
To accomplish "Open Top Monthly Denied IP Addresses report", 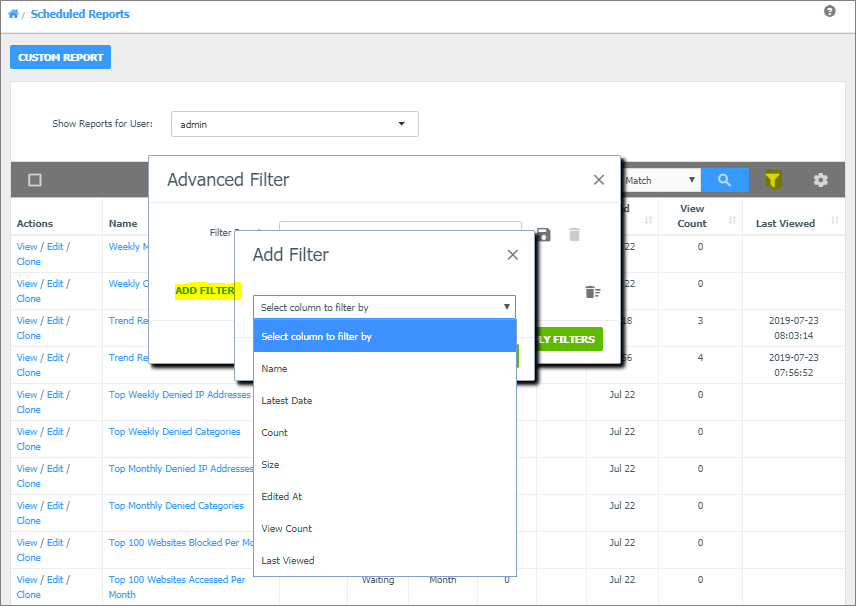I will [x=181, y=468].
